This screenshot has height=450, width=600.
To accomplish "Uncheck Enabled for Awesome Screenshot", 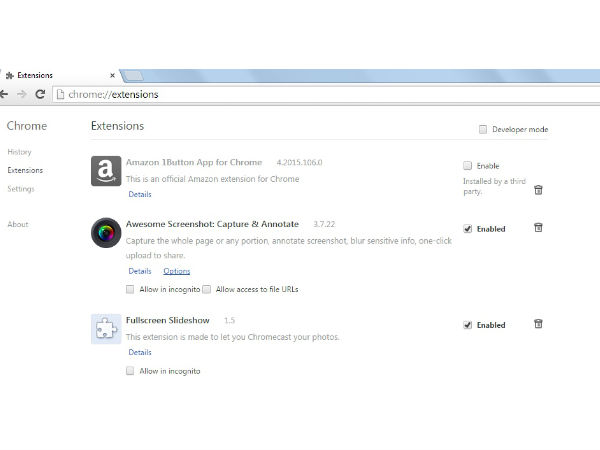I will click(467, 229).
